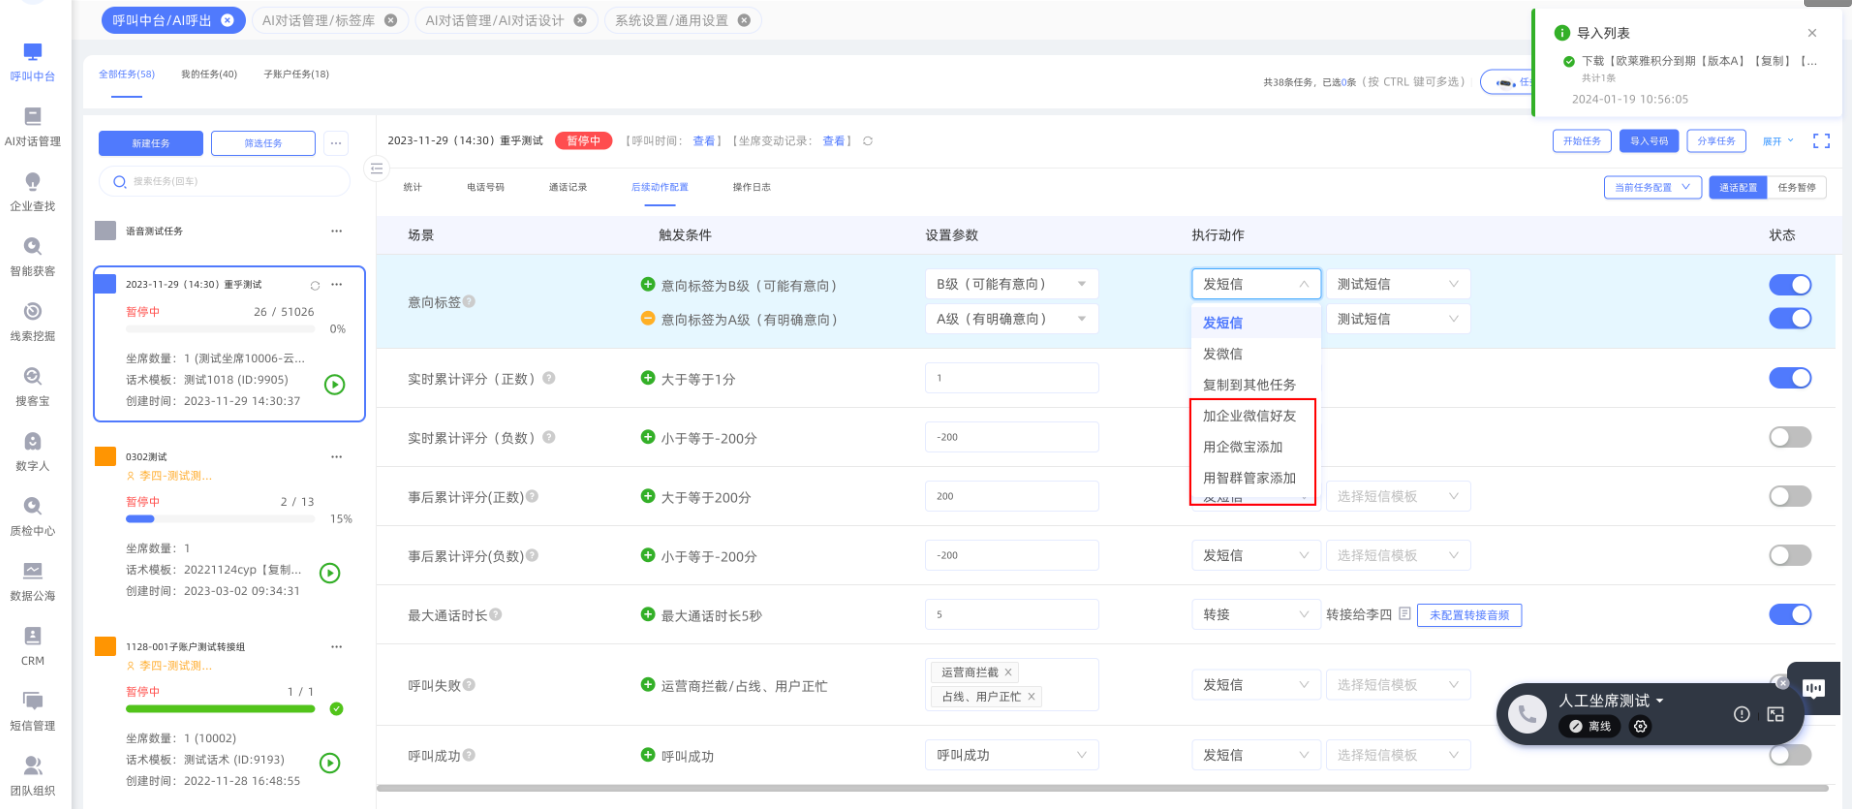Select 加企业微信好友 from the action list

(x=1249, y=416)
